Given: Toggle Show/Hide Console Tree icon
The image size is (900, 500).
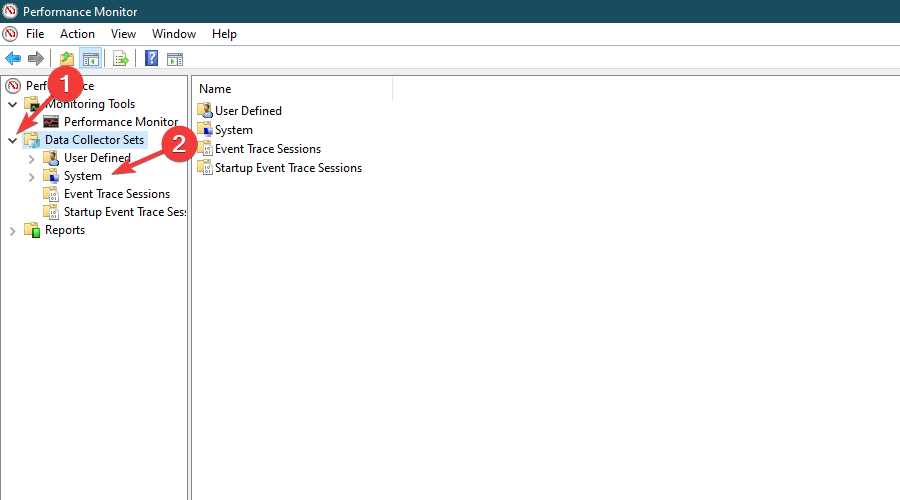Looking at the screenshot, I should [91, 59].
